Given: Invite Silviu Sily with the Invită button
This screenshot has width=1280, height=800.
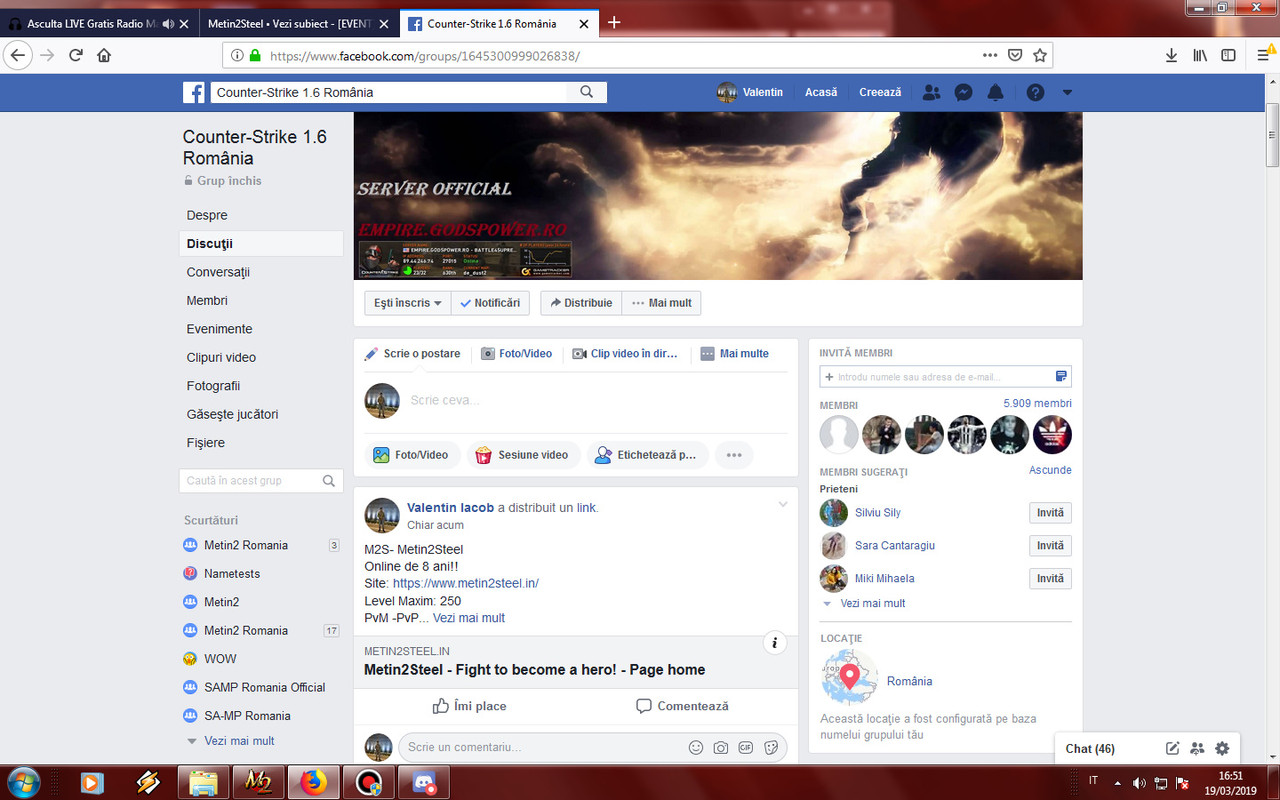Looking at the screenshot, I should pyautogui.click(x=1050, y=512).
